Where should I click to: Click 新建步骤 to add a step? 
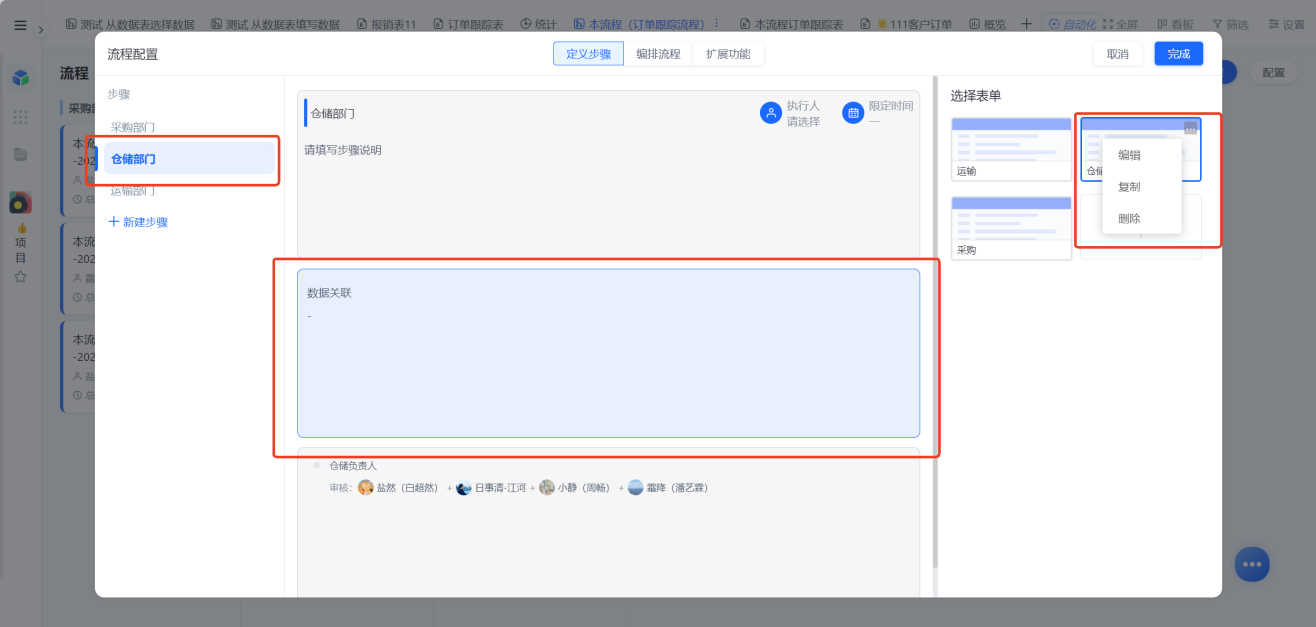click(x=138, y=222)
